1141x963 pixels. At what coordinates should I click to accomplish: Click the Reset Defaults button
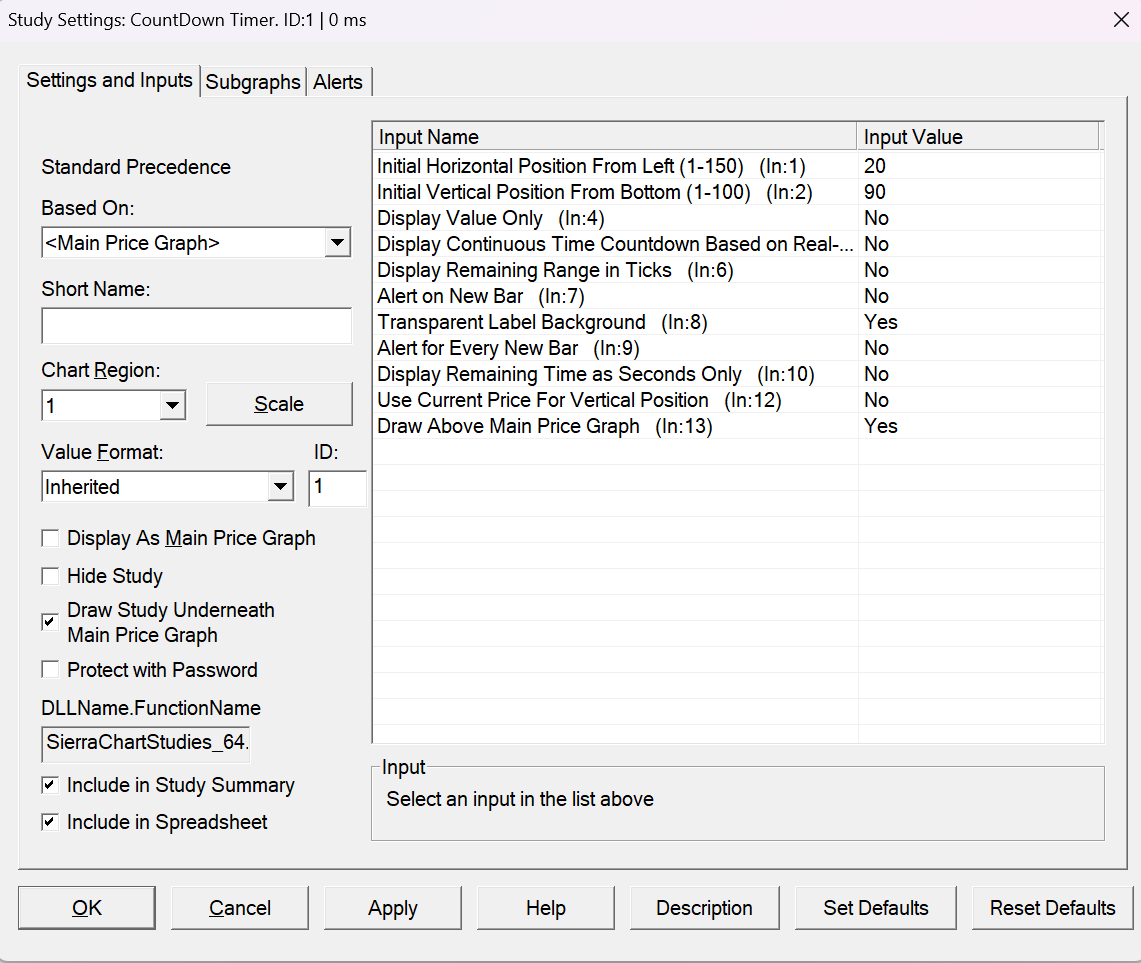(x=1052, y=908)
